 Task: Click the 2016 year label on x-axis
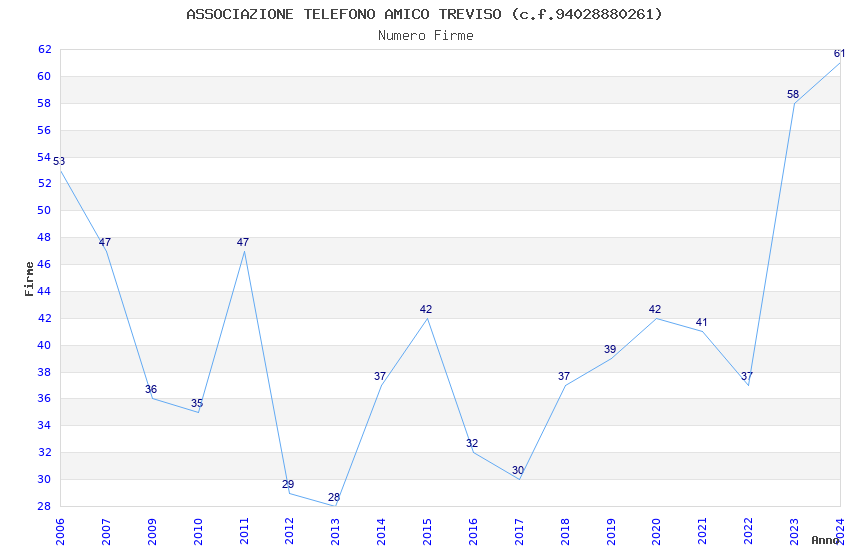pos(473,531)
